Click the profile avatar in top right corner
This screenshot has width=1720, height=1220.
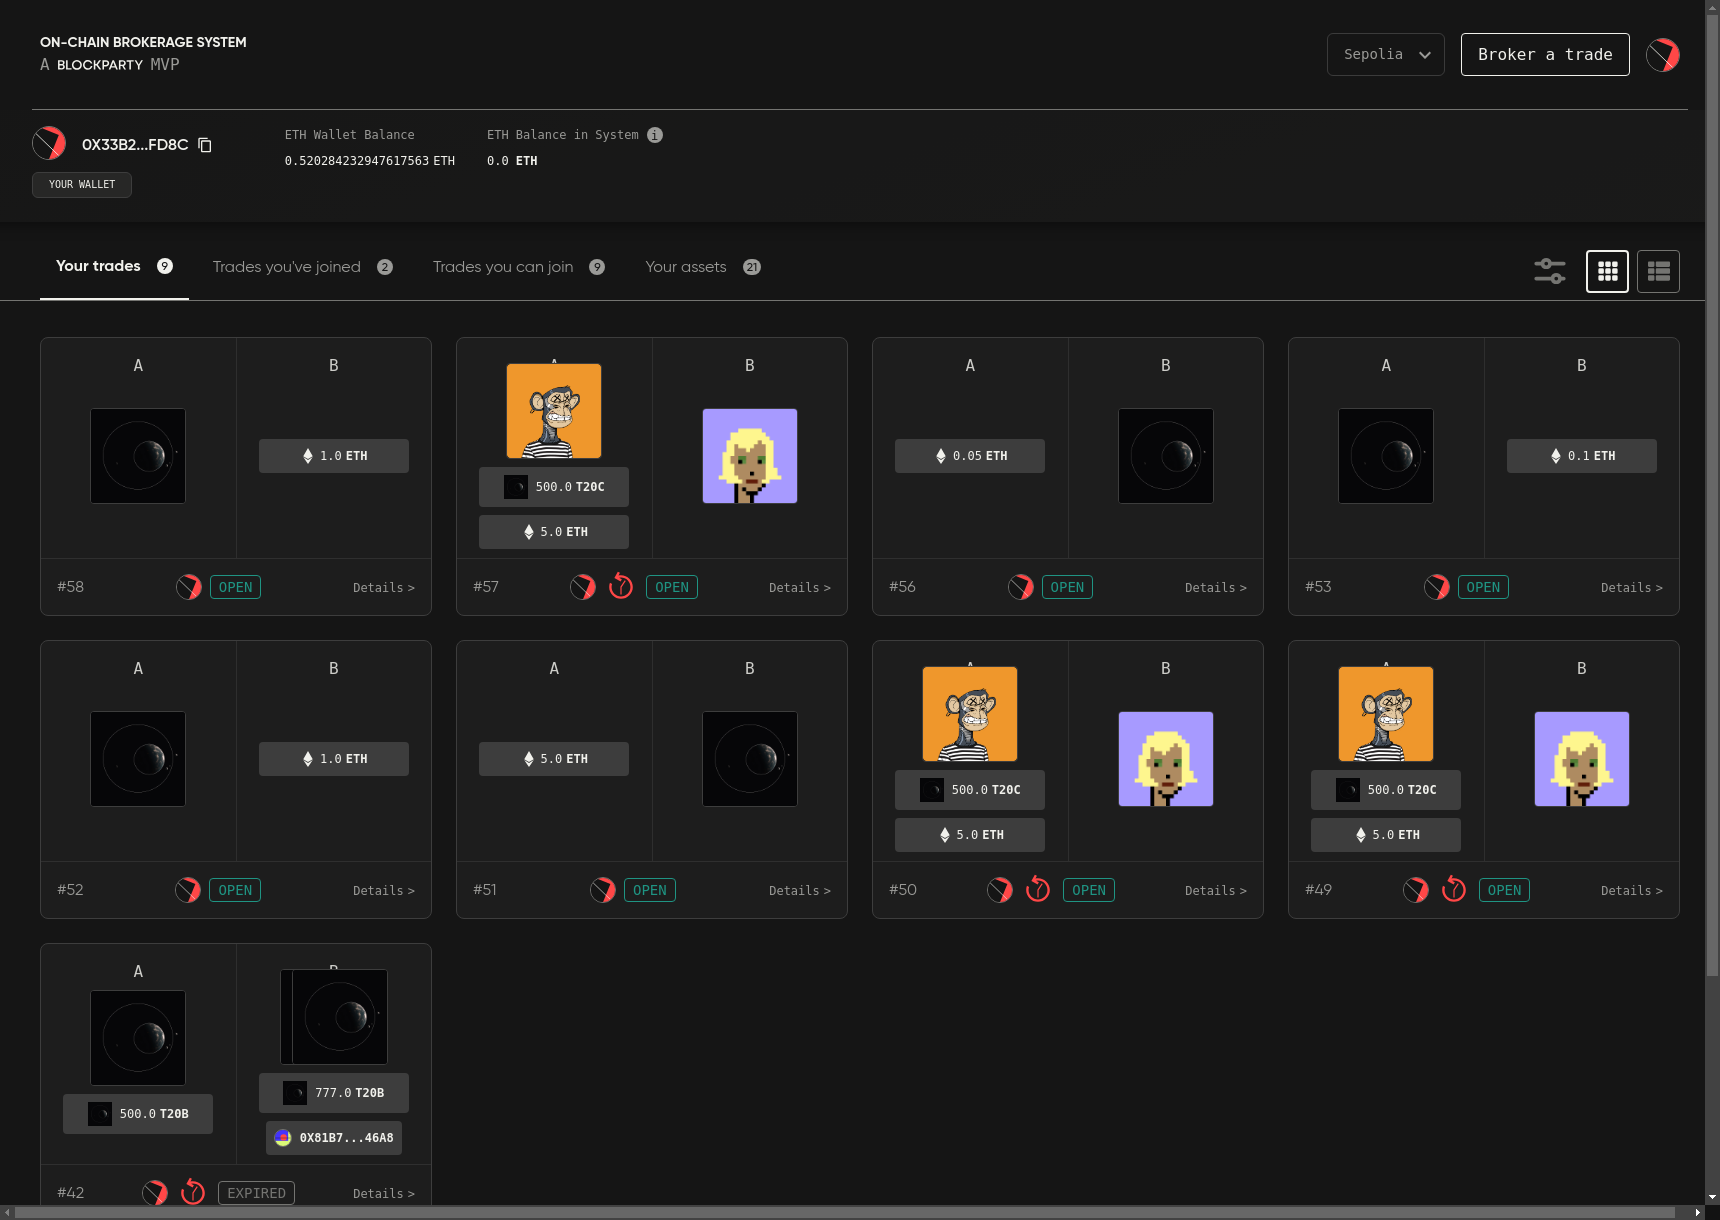click(1662, 55)
